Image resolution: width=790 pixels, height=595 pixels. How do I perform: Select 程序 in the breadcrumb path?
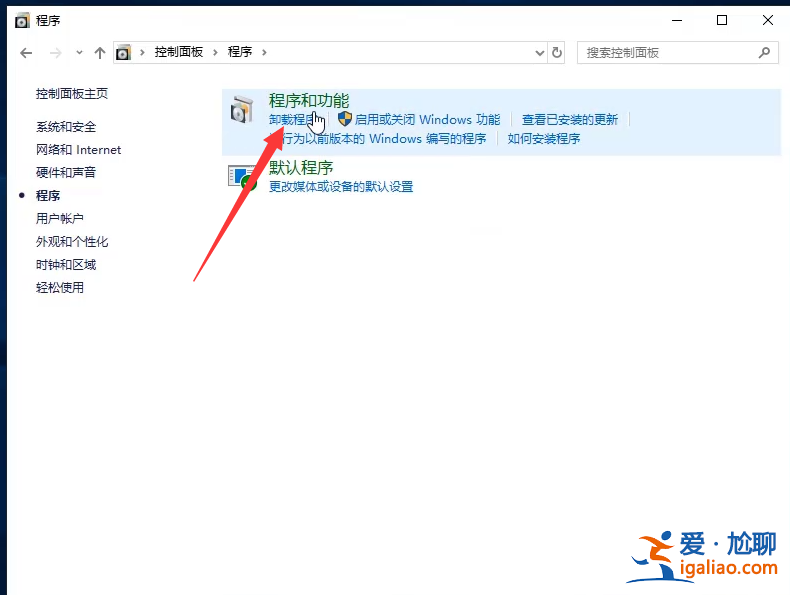pyautogui.click(x=240, y=52)
